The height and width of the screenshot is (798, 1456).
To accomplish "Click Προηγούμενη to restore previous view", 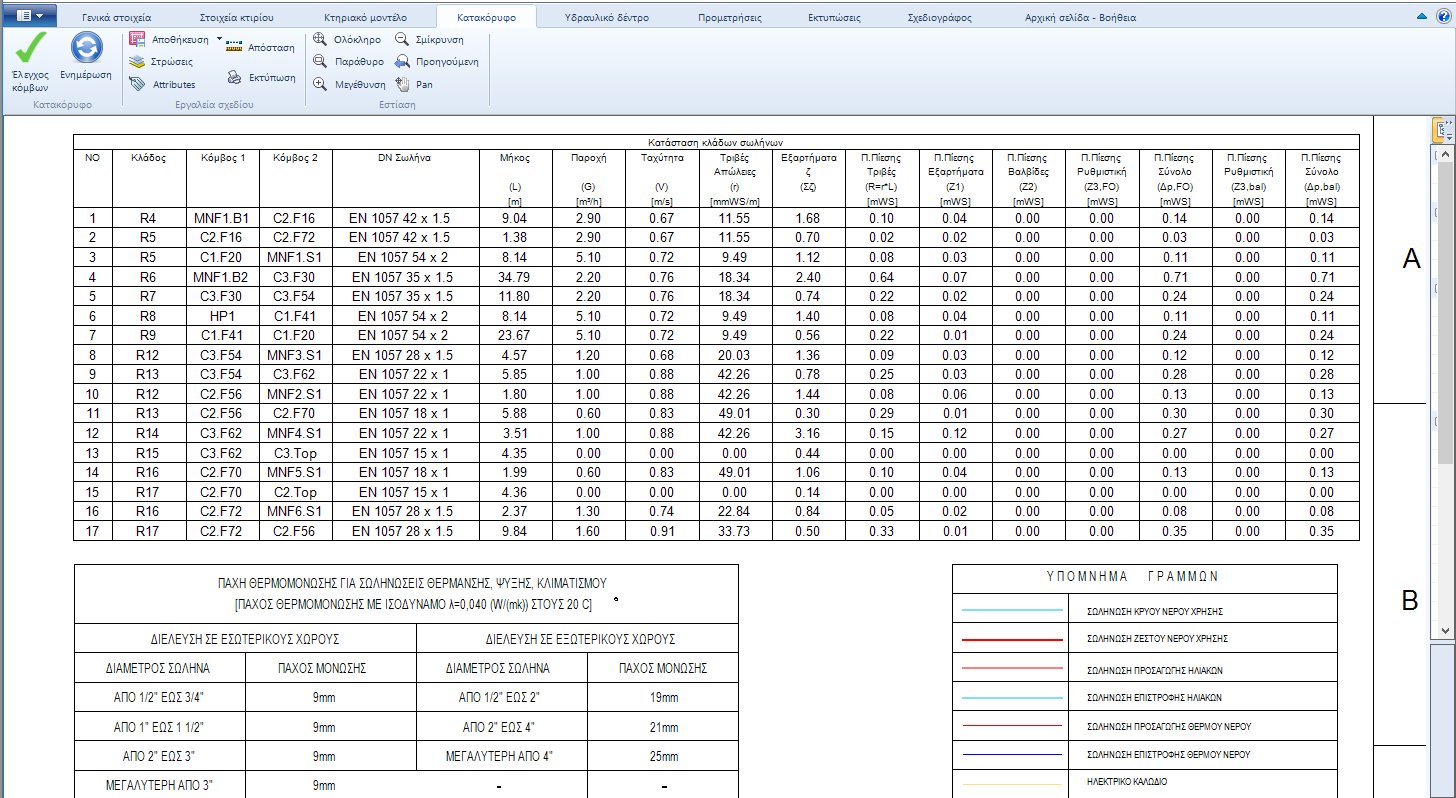I will pyautogui.click(x=431, y=61).
